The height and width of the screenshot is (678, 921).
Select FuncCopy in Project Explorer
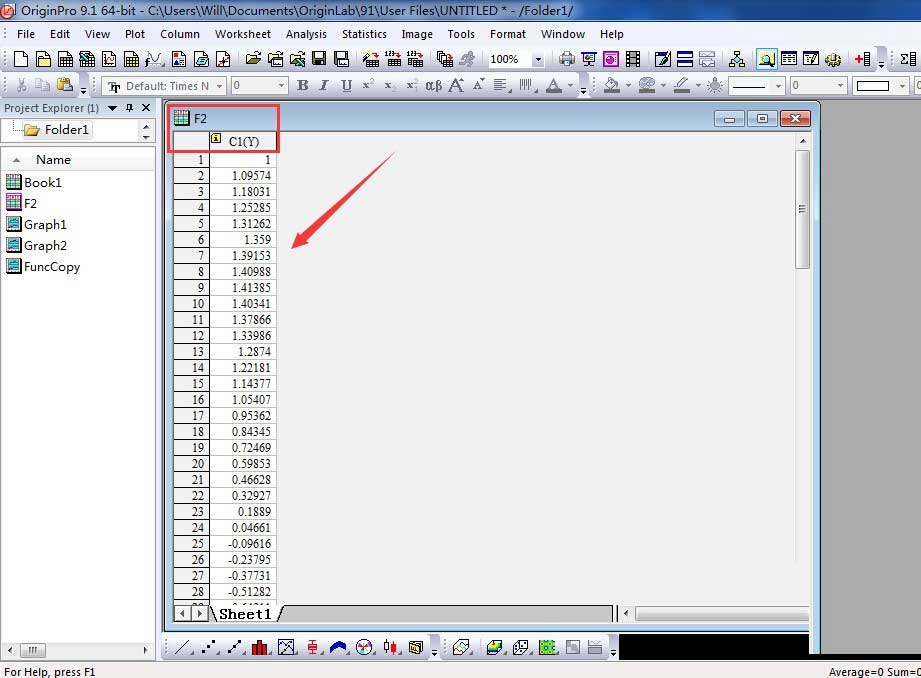coord(42,266)
